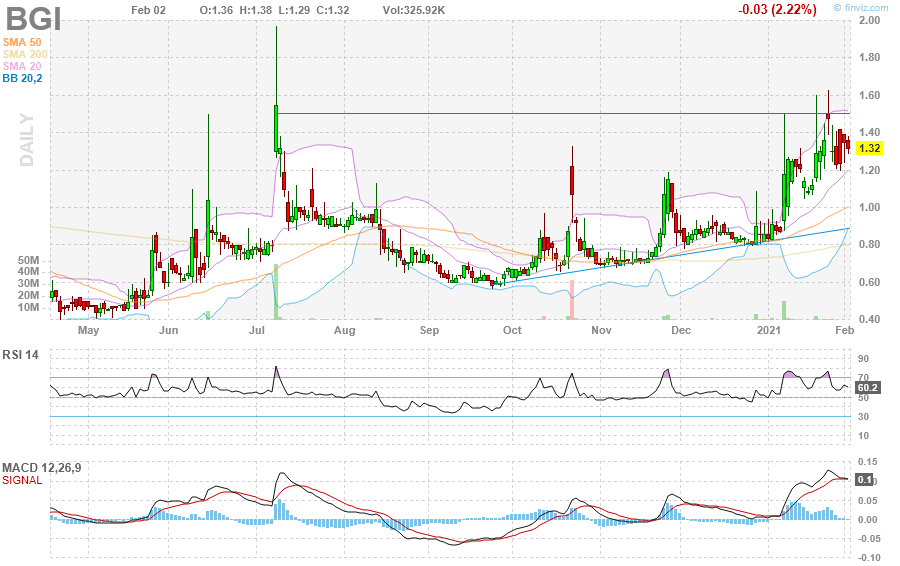Select the SMA 20 legend label
Screen dimensions: 900x566
(22, 67)
